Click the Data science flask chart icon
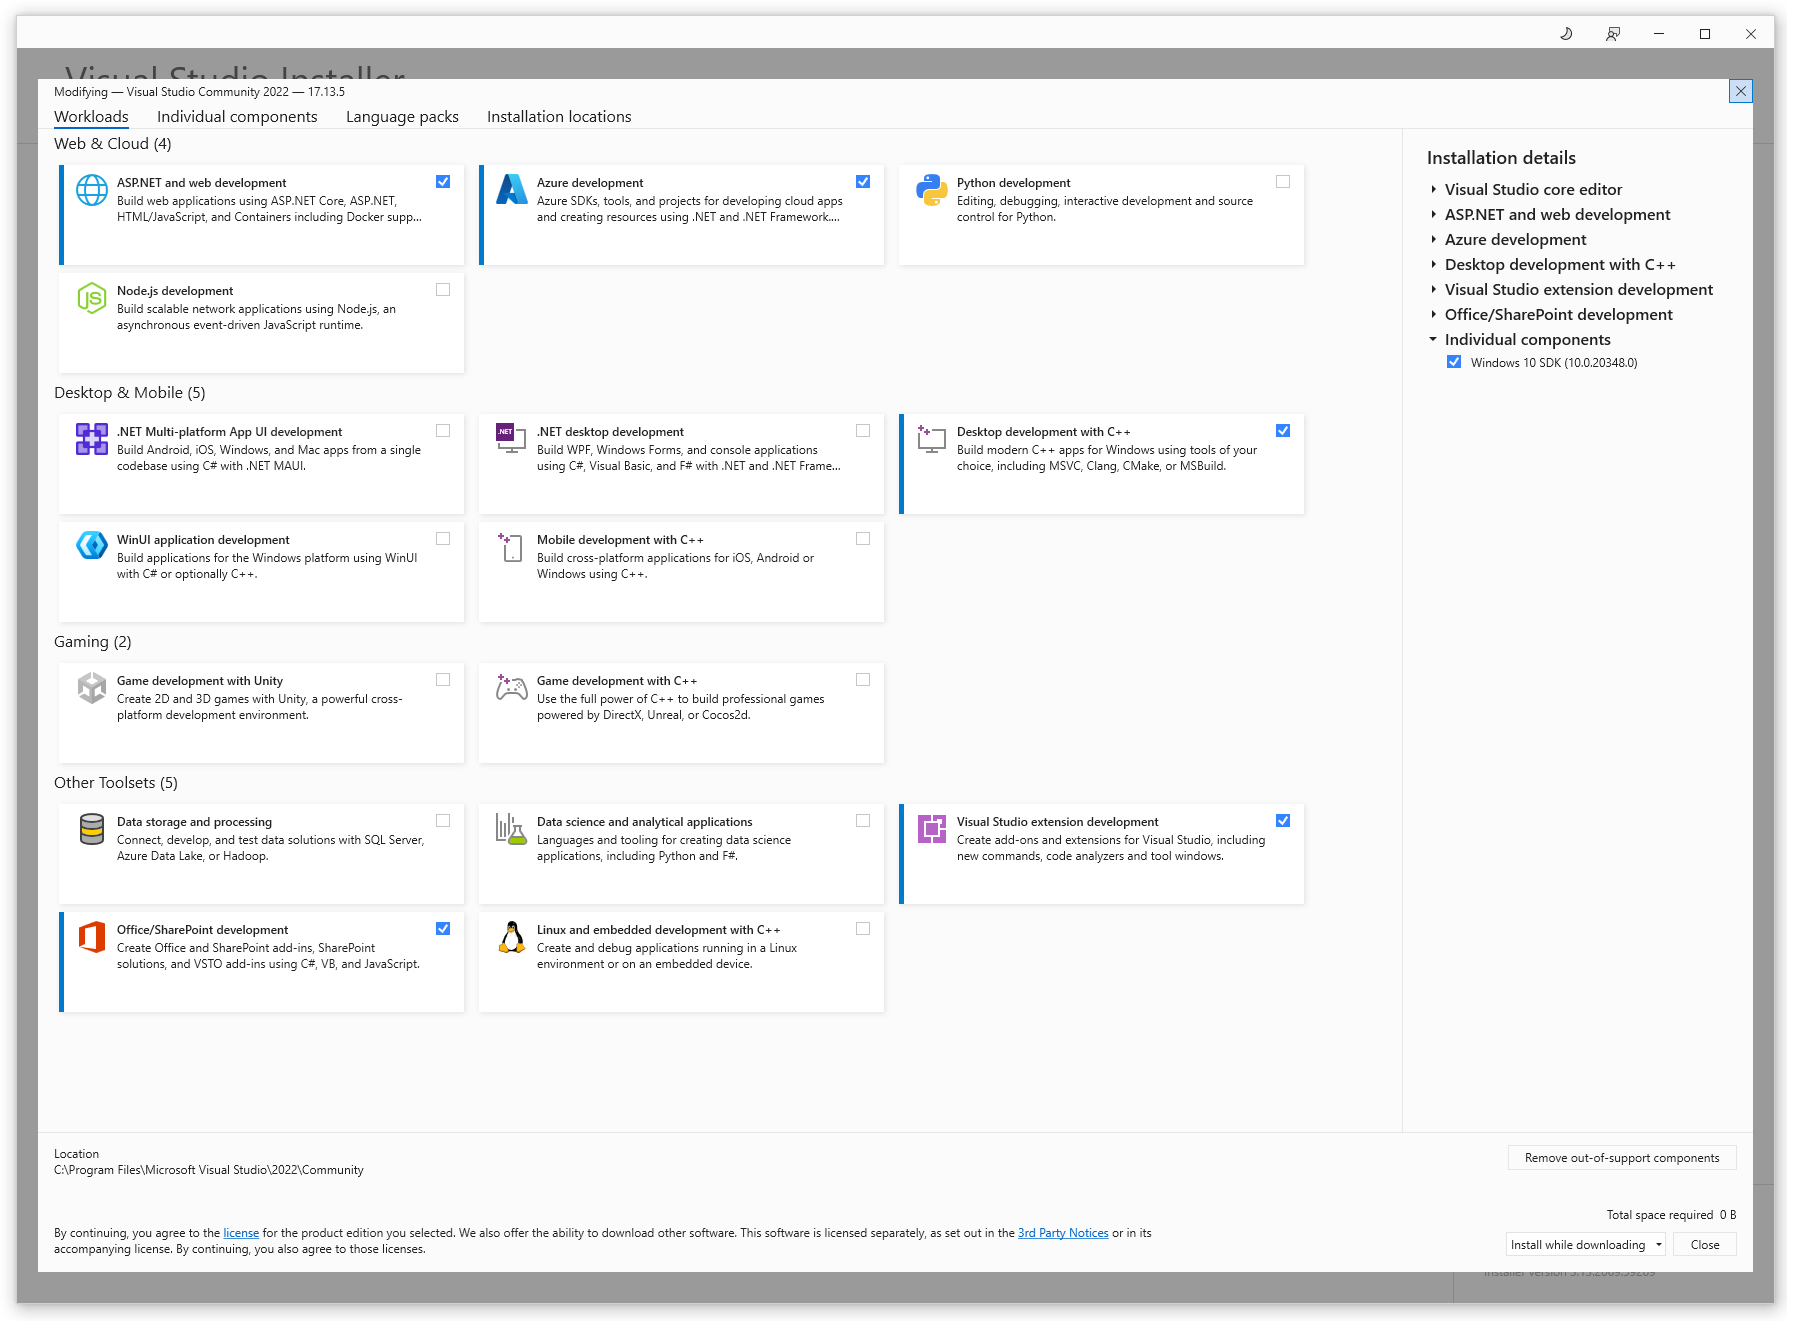1796x1321 pixels. pos(511,829)
